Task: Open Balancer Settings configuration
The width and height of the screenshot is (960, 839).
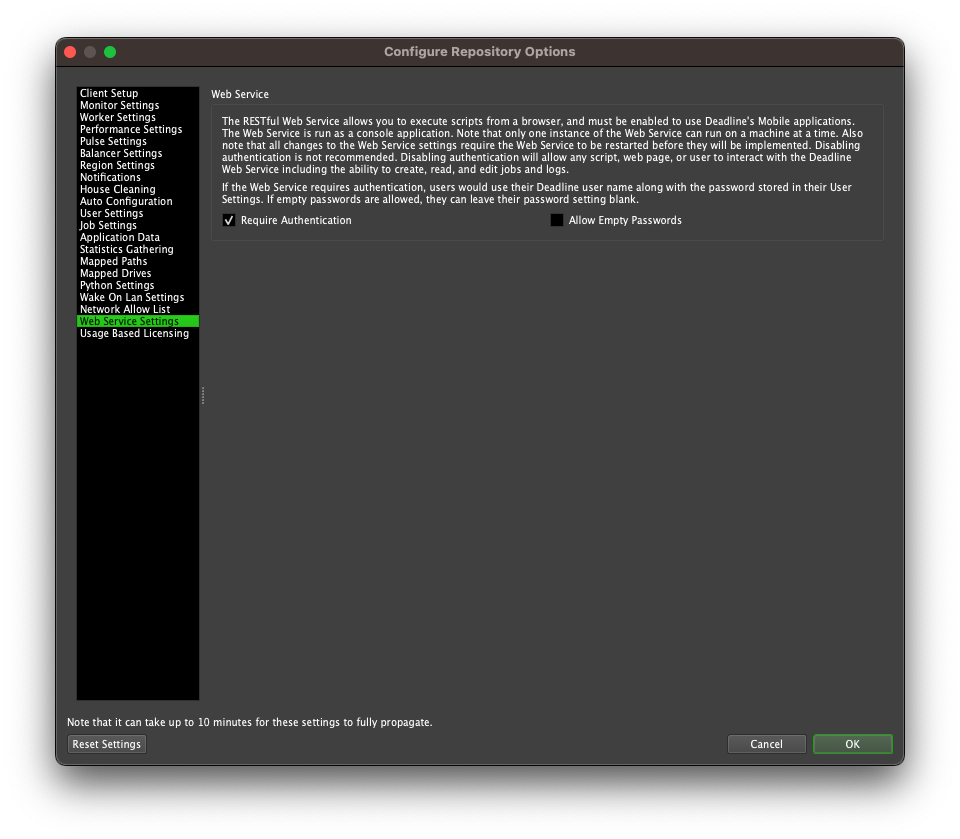Action: 121,152
